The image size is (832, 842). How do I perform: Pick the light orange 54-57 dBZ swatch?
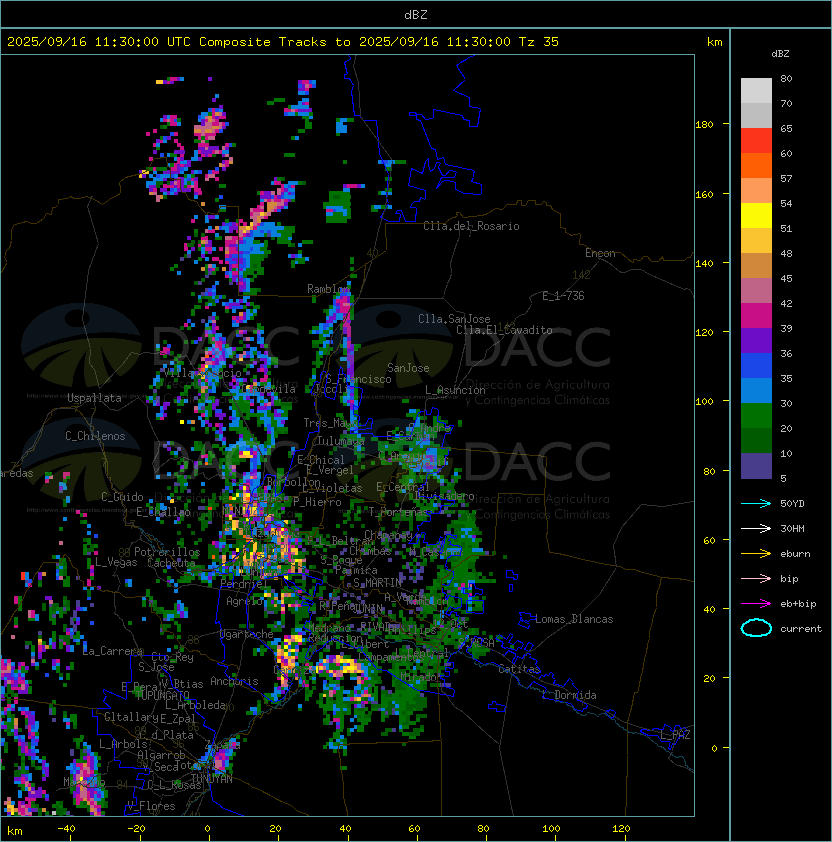[756, 191]
